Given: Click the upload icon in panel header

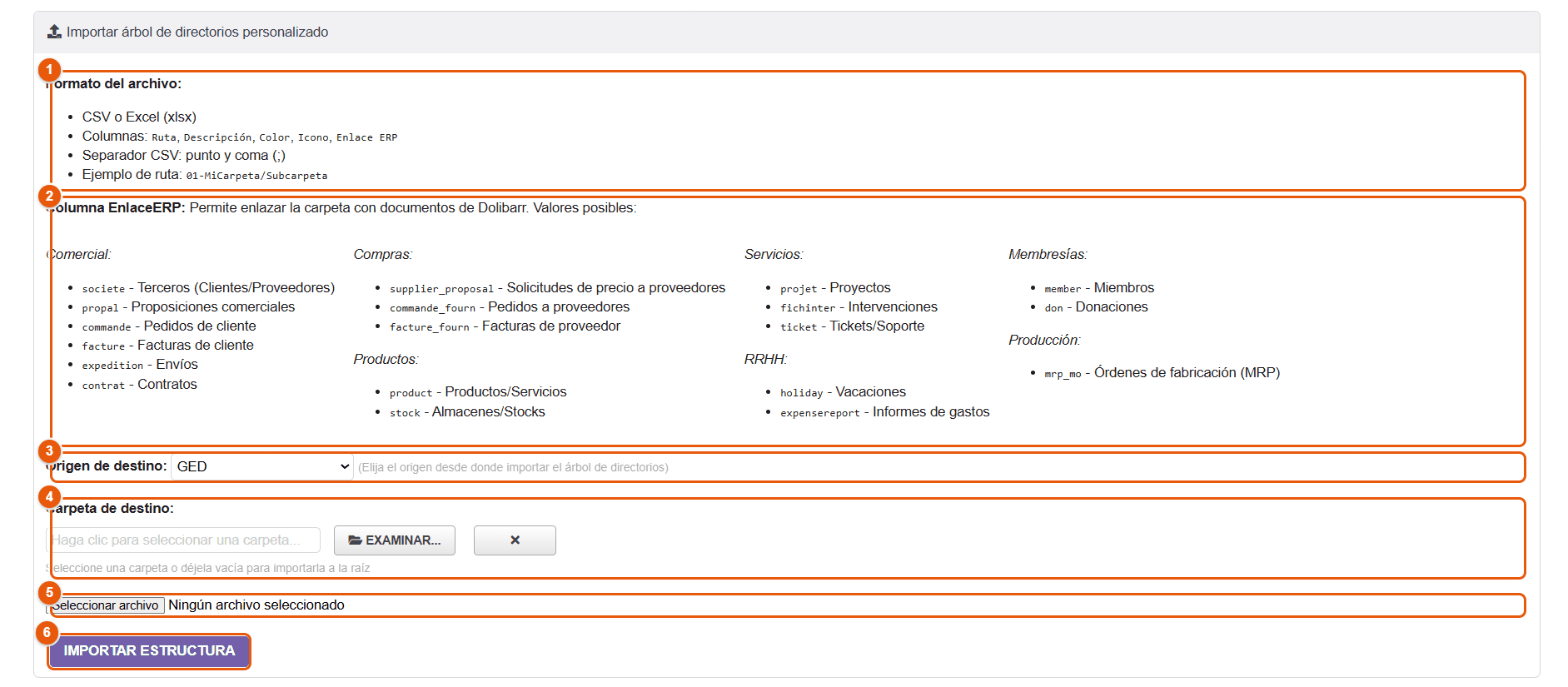Looking at the screenshot, I should (54, 32).
